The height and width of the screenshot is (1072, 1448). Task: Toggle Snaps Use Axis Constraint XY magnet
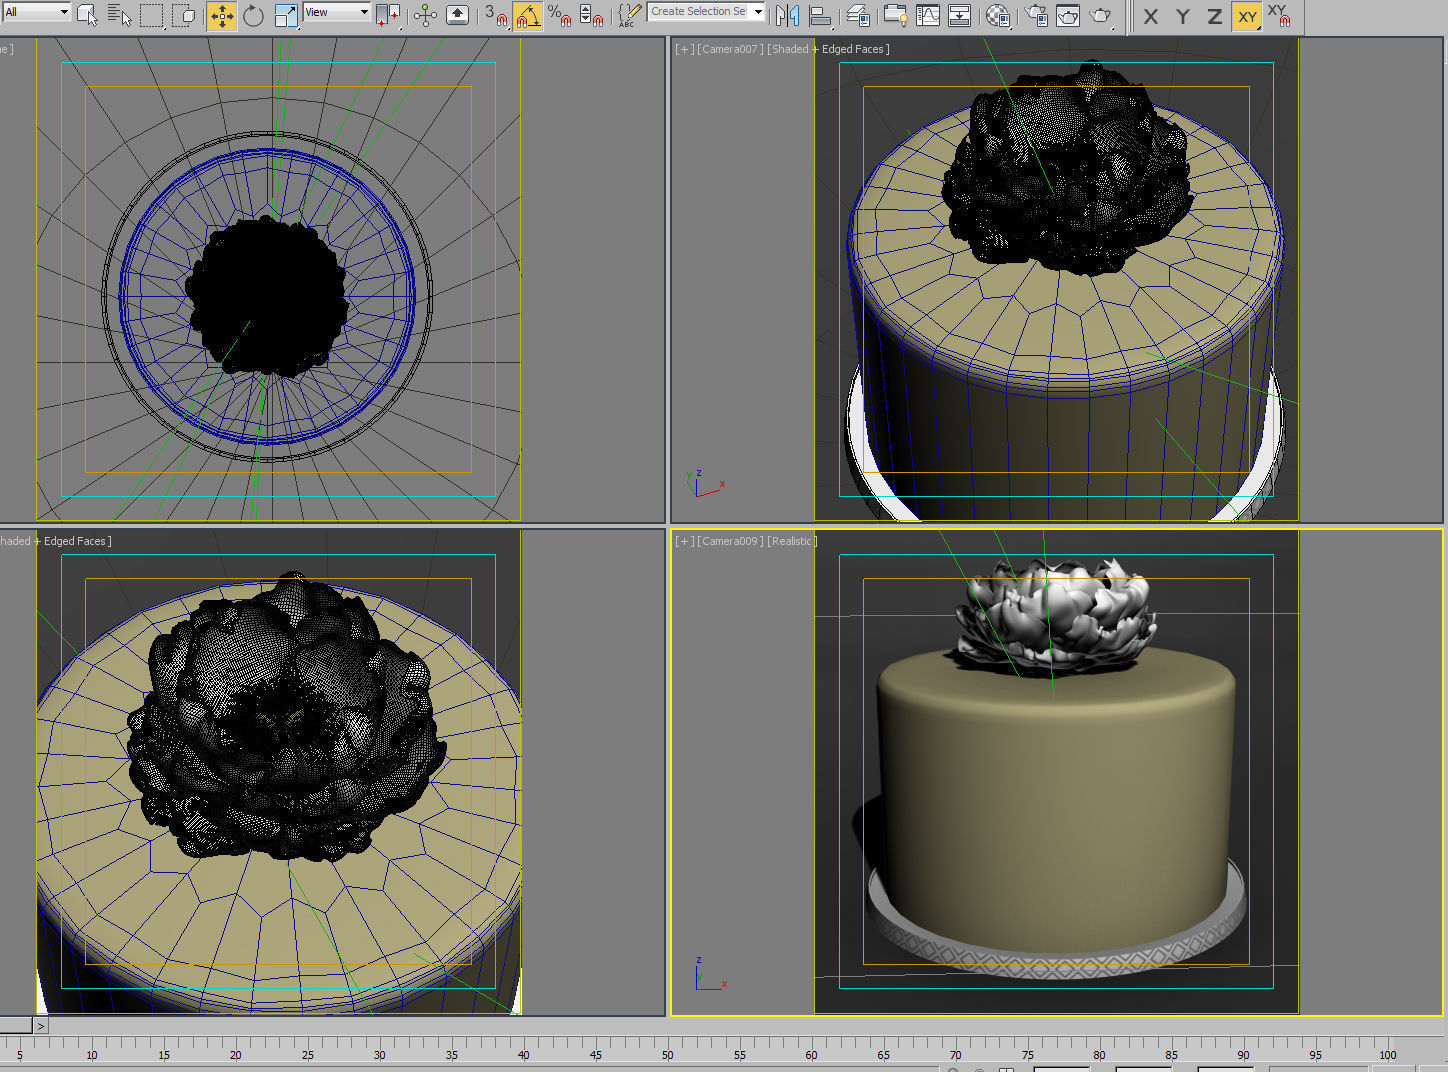1279,16
